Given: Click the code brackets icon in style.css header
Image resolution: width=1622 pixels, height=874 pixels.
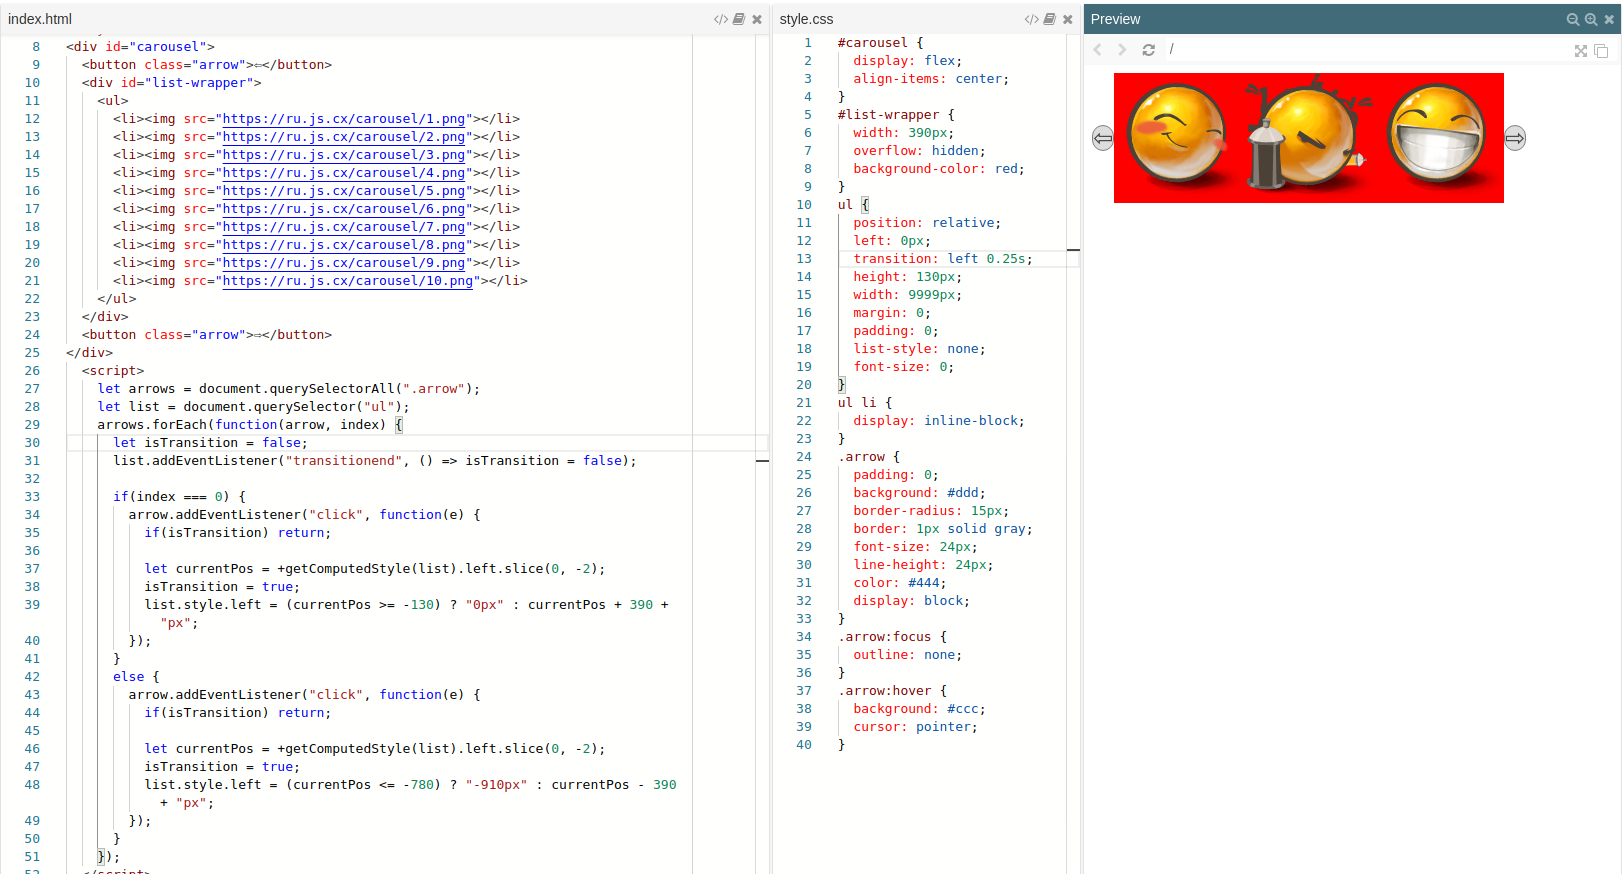Looking at the screenshot, I should (x=1031, y=19).
